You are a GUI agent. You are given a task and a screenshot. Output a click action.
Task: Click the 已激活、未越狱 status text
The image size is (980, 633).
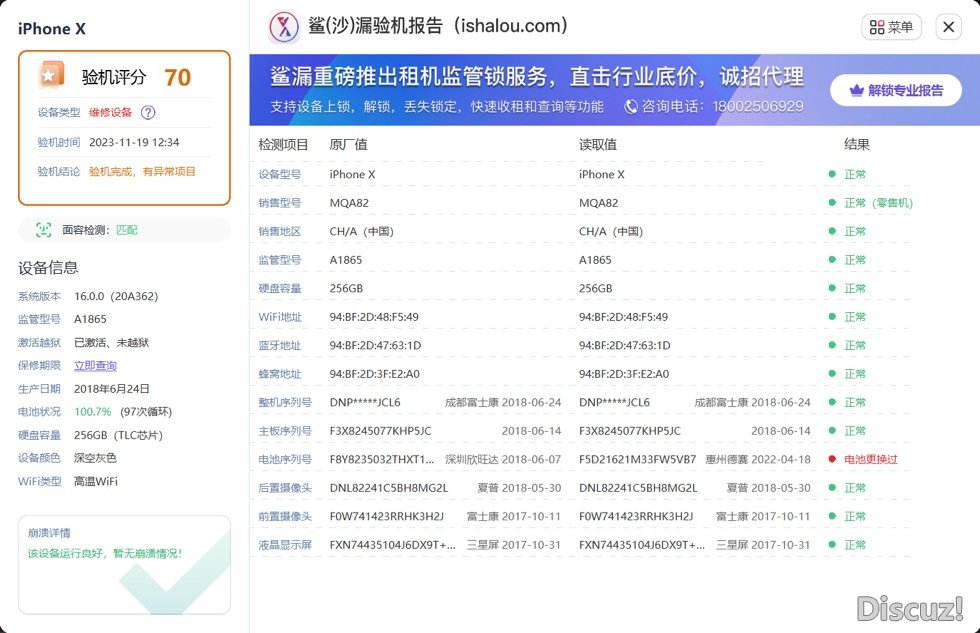111,342
